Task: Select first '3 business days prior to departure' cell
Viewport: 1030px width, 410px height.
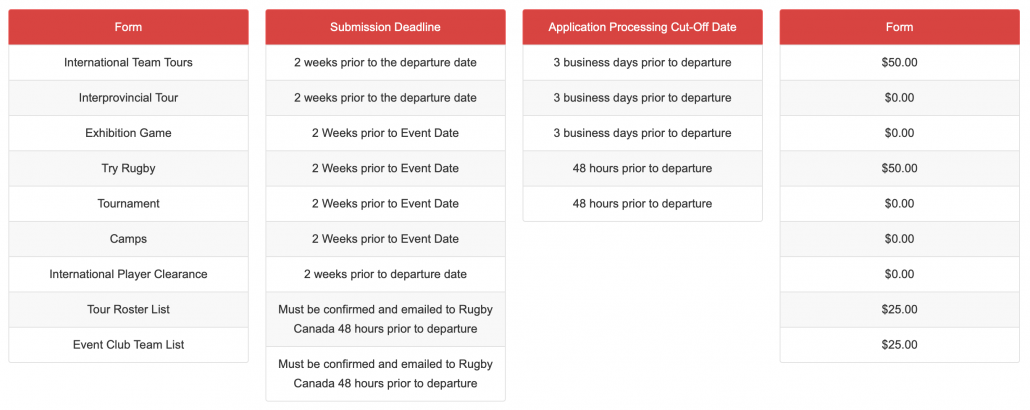Action: [642, 62]
